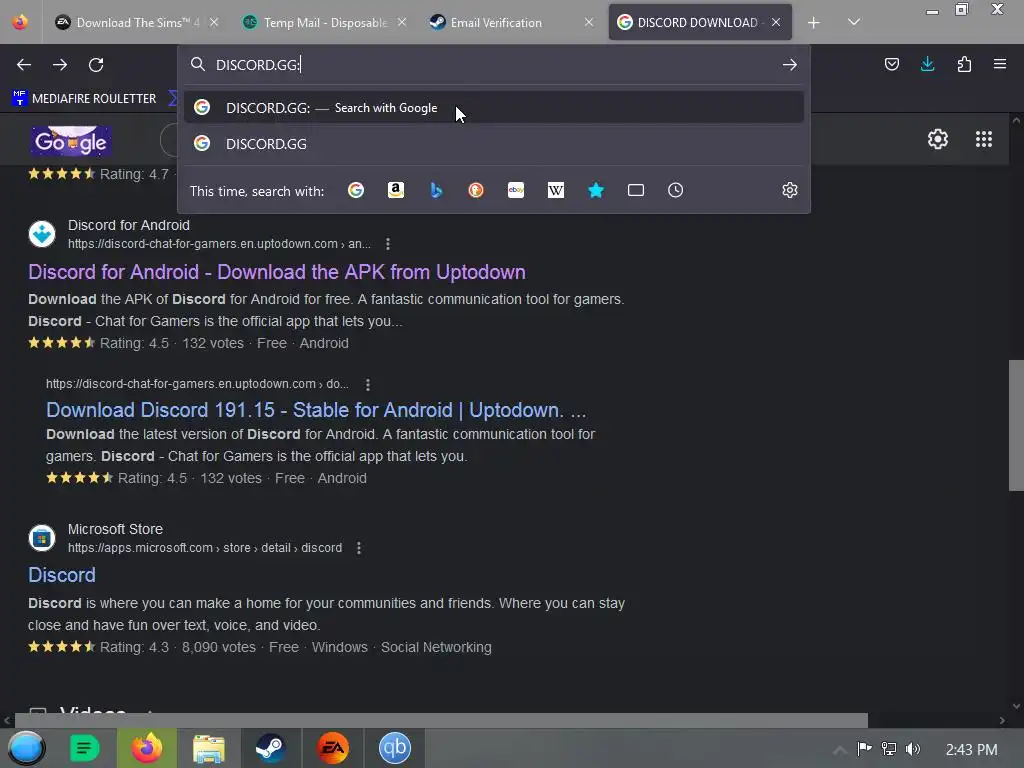
Task: Expand the list all tabs chevron
Action: coord(854,22)
